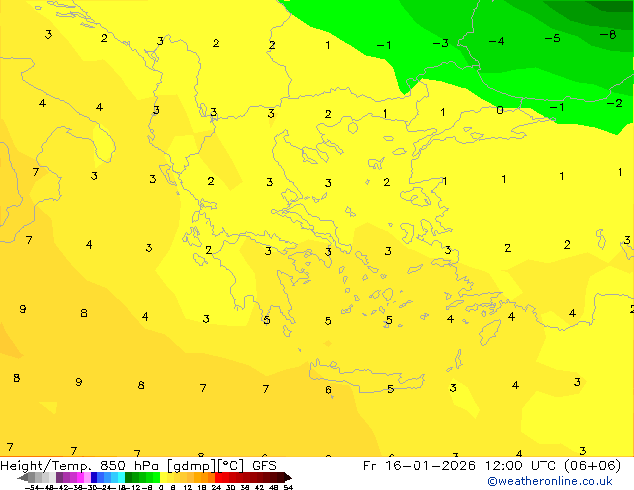Click the "-8" temperature value on the map
This screenshot has height=490, width=634.
608,35
